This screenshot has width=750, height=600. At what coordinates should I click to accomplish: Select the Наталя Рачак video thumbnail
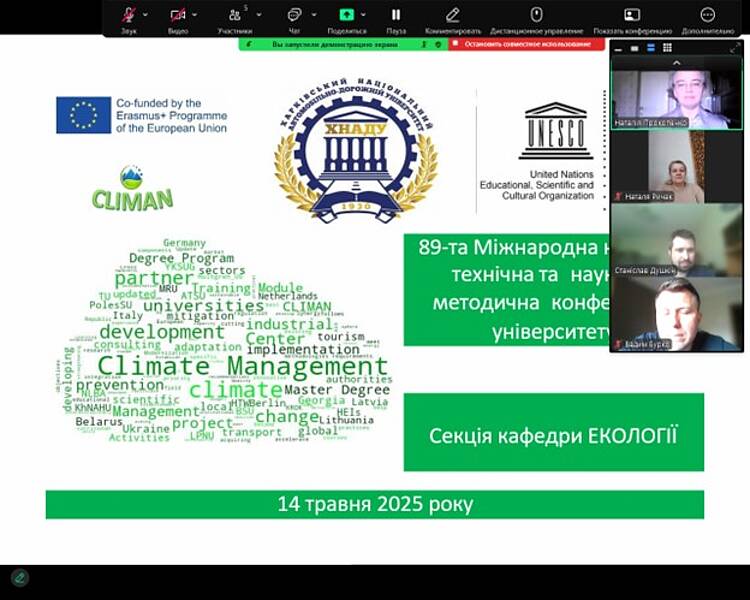click(x=677, y=167)
